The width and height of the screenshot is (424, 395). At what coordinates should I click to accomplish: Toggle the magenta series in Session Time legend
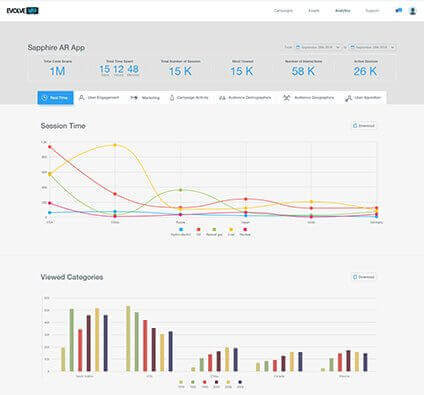pos(245,232)
